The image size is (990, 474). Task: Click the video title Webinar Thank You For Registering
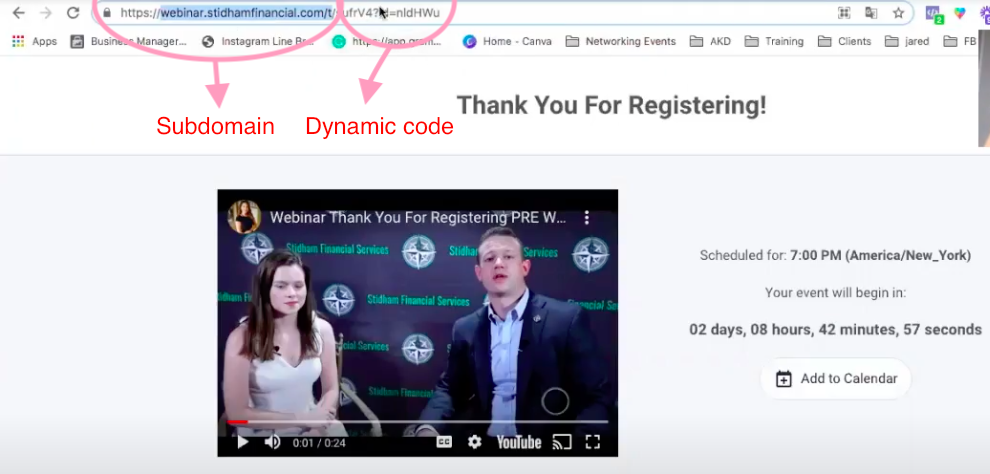click(418, 218)
